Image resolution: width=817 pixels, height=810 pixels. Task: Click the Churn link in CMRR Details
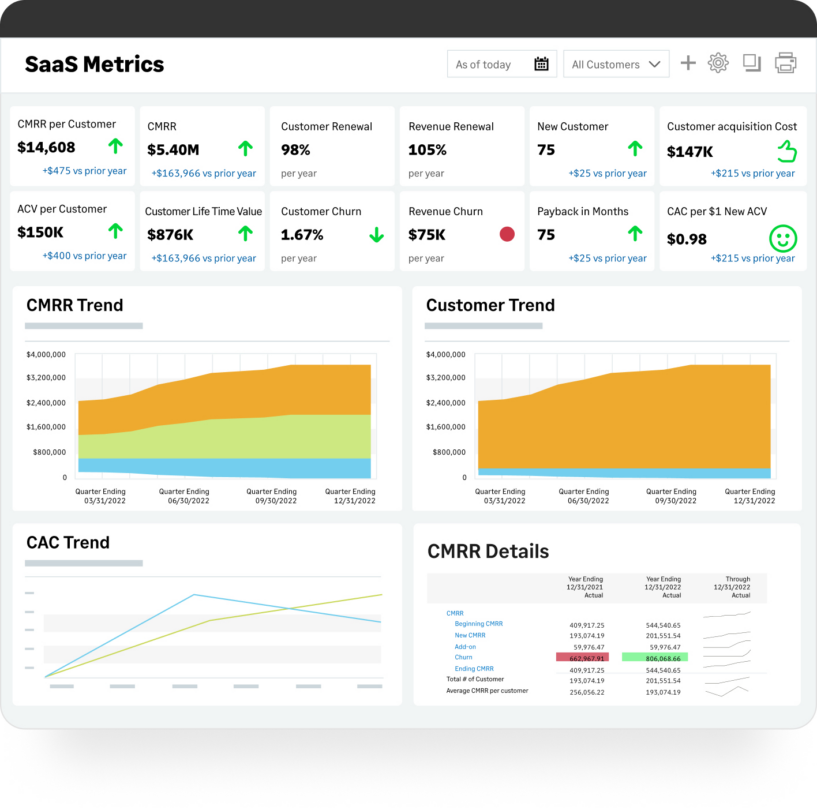click(464, 657)
